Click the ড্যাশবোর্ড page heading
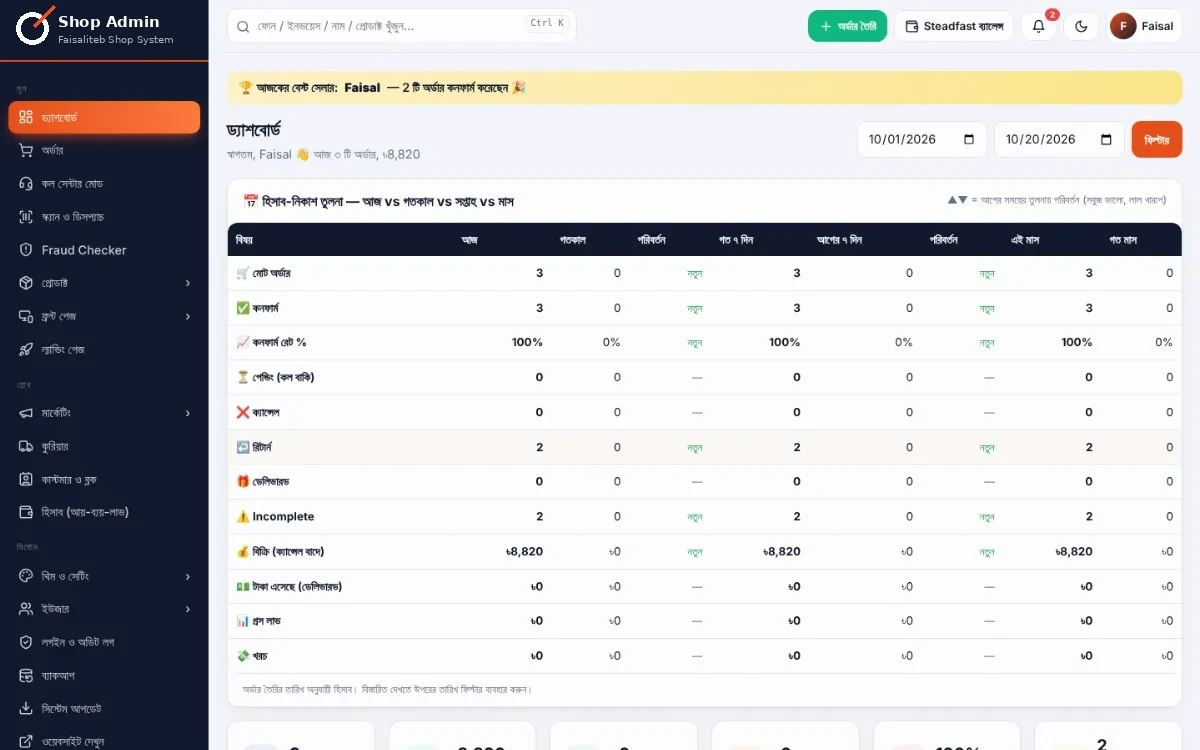The width and height of the screenshot is (1200, 750). click(254, 130)
